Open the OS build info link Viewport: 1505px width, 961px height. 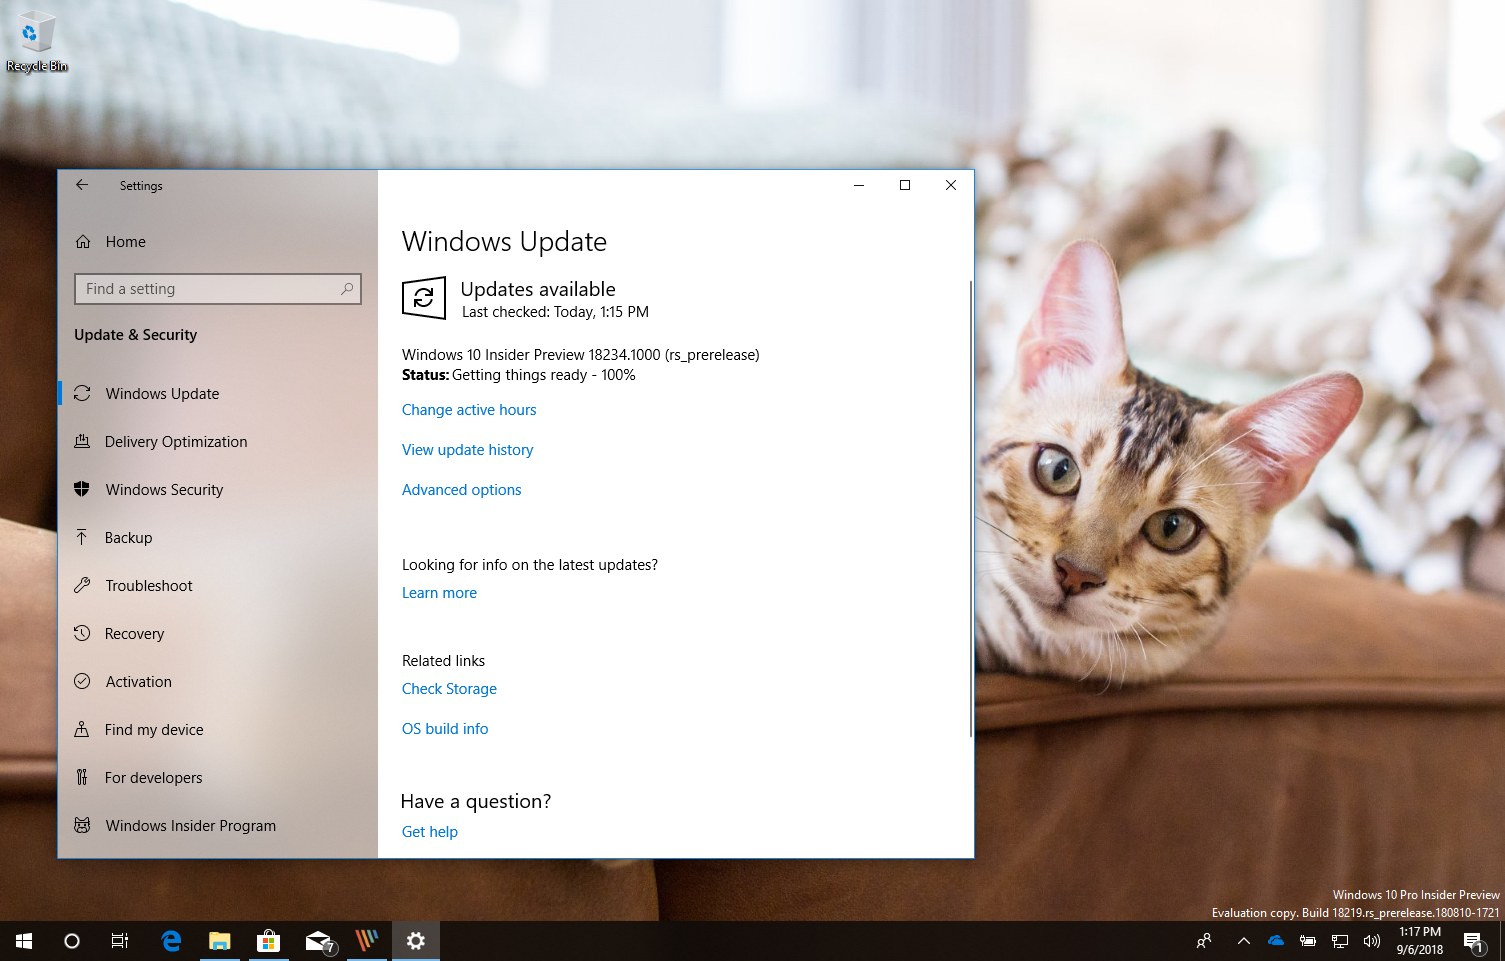(x=445, y=729)
